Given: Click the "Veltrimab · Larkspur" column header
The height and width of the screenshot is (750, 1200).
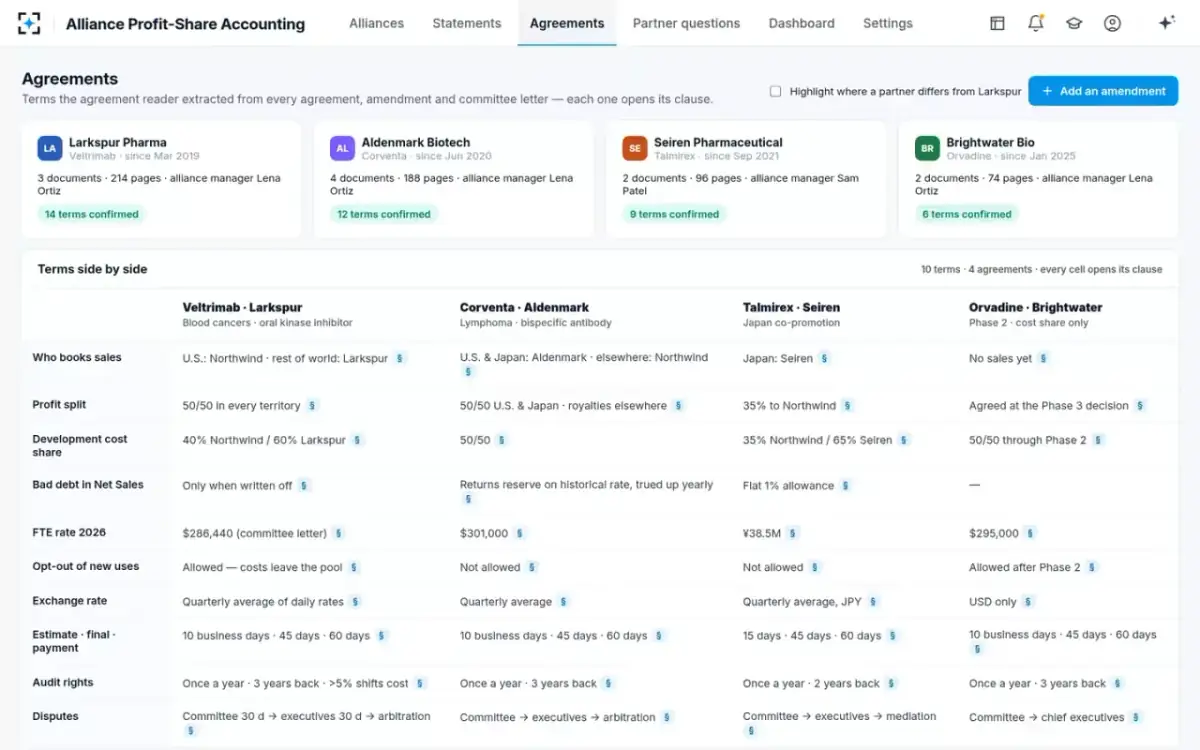Looking at the screenshot, I should click(x=242, y=308).
